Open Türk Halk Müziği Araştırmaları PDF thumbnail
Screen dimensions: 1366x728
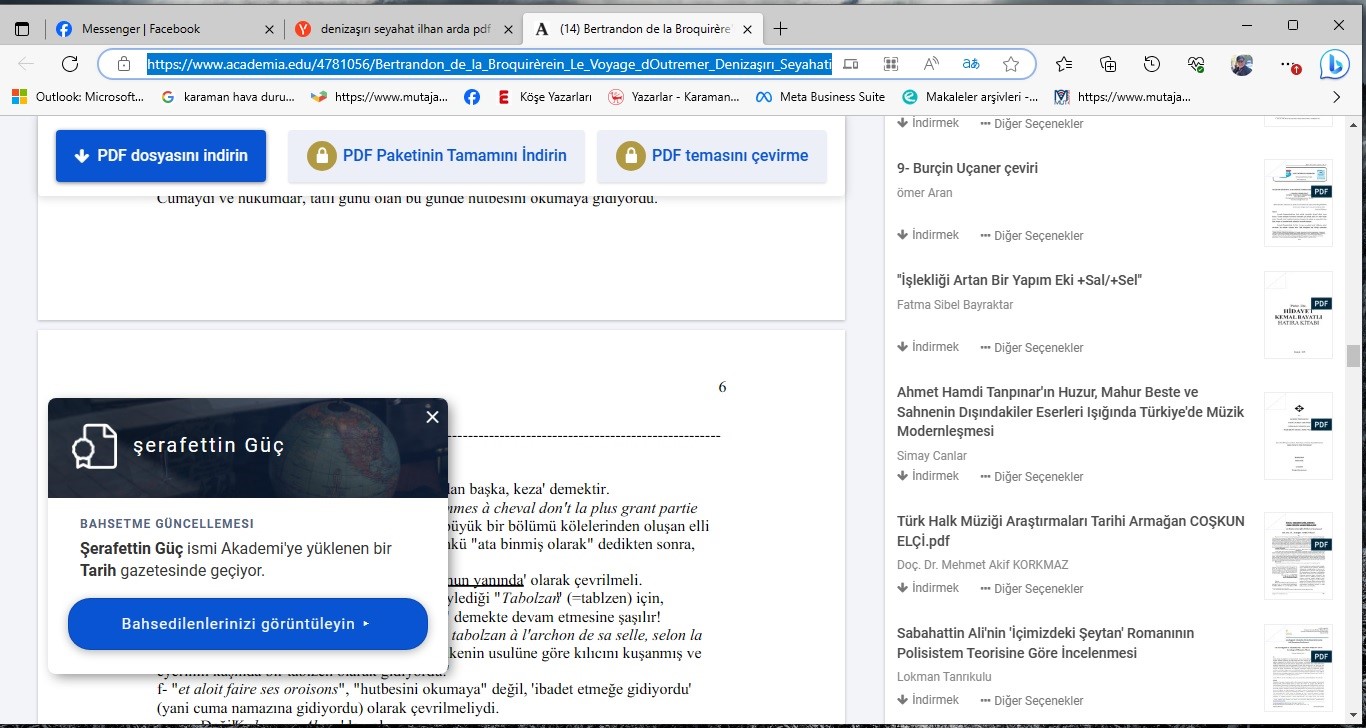pos(1298,556)
